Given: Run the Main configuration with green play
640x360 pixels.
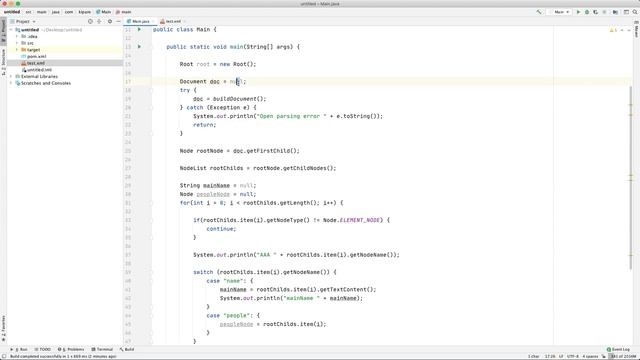Looking at the screenshot, I should pos(578,12).
